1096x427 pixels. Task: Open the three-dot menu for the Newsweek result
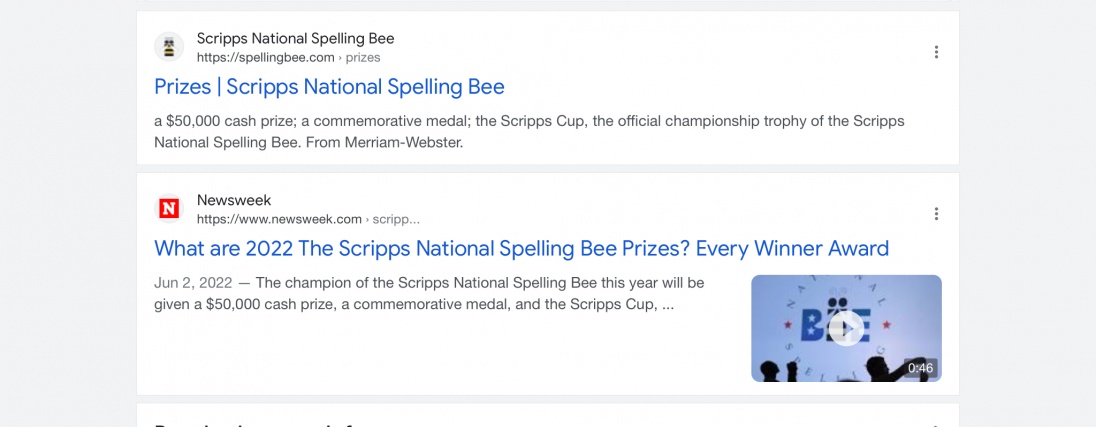[x=936, y=214]
